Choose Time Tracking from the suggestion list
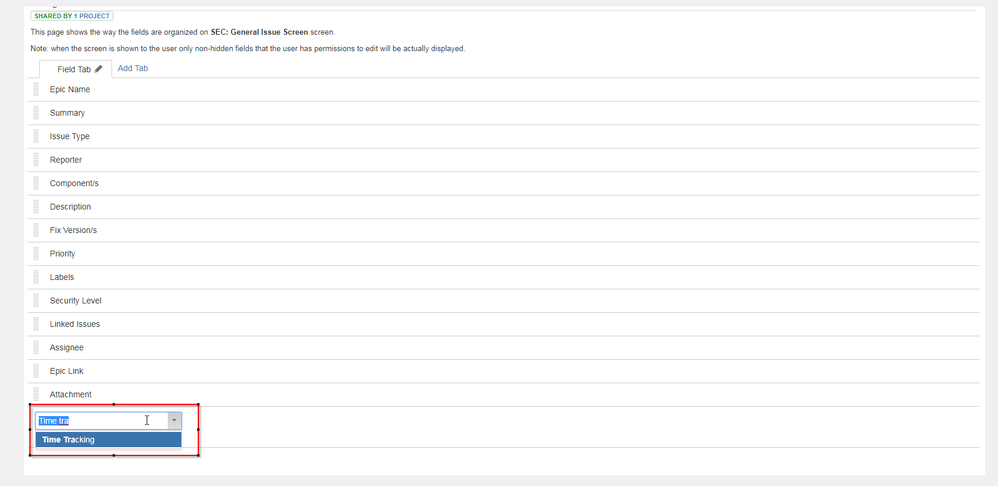Screen dimensions: 998x486 [x=108, y=440]
